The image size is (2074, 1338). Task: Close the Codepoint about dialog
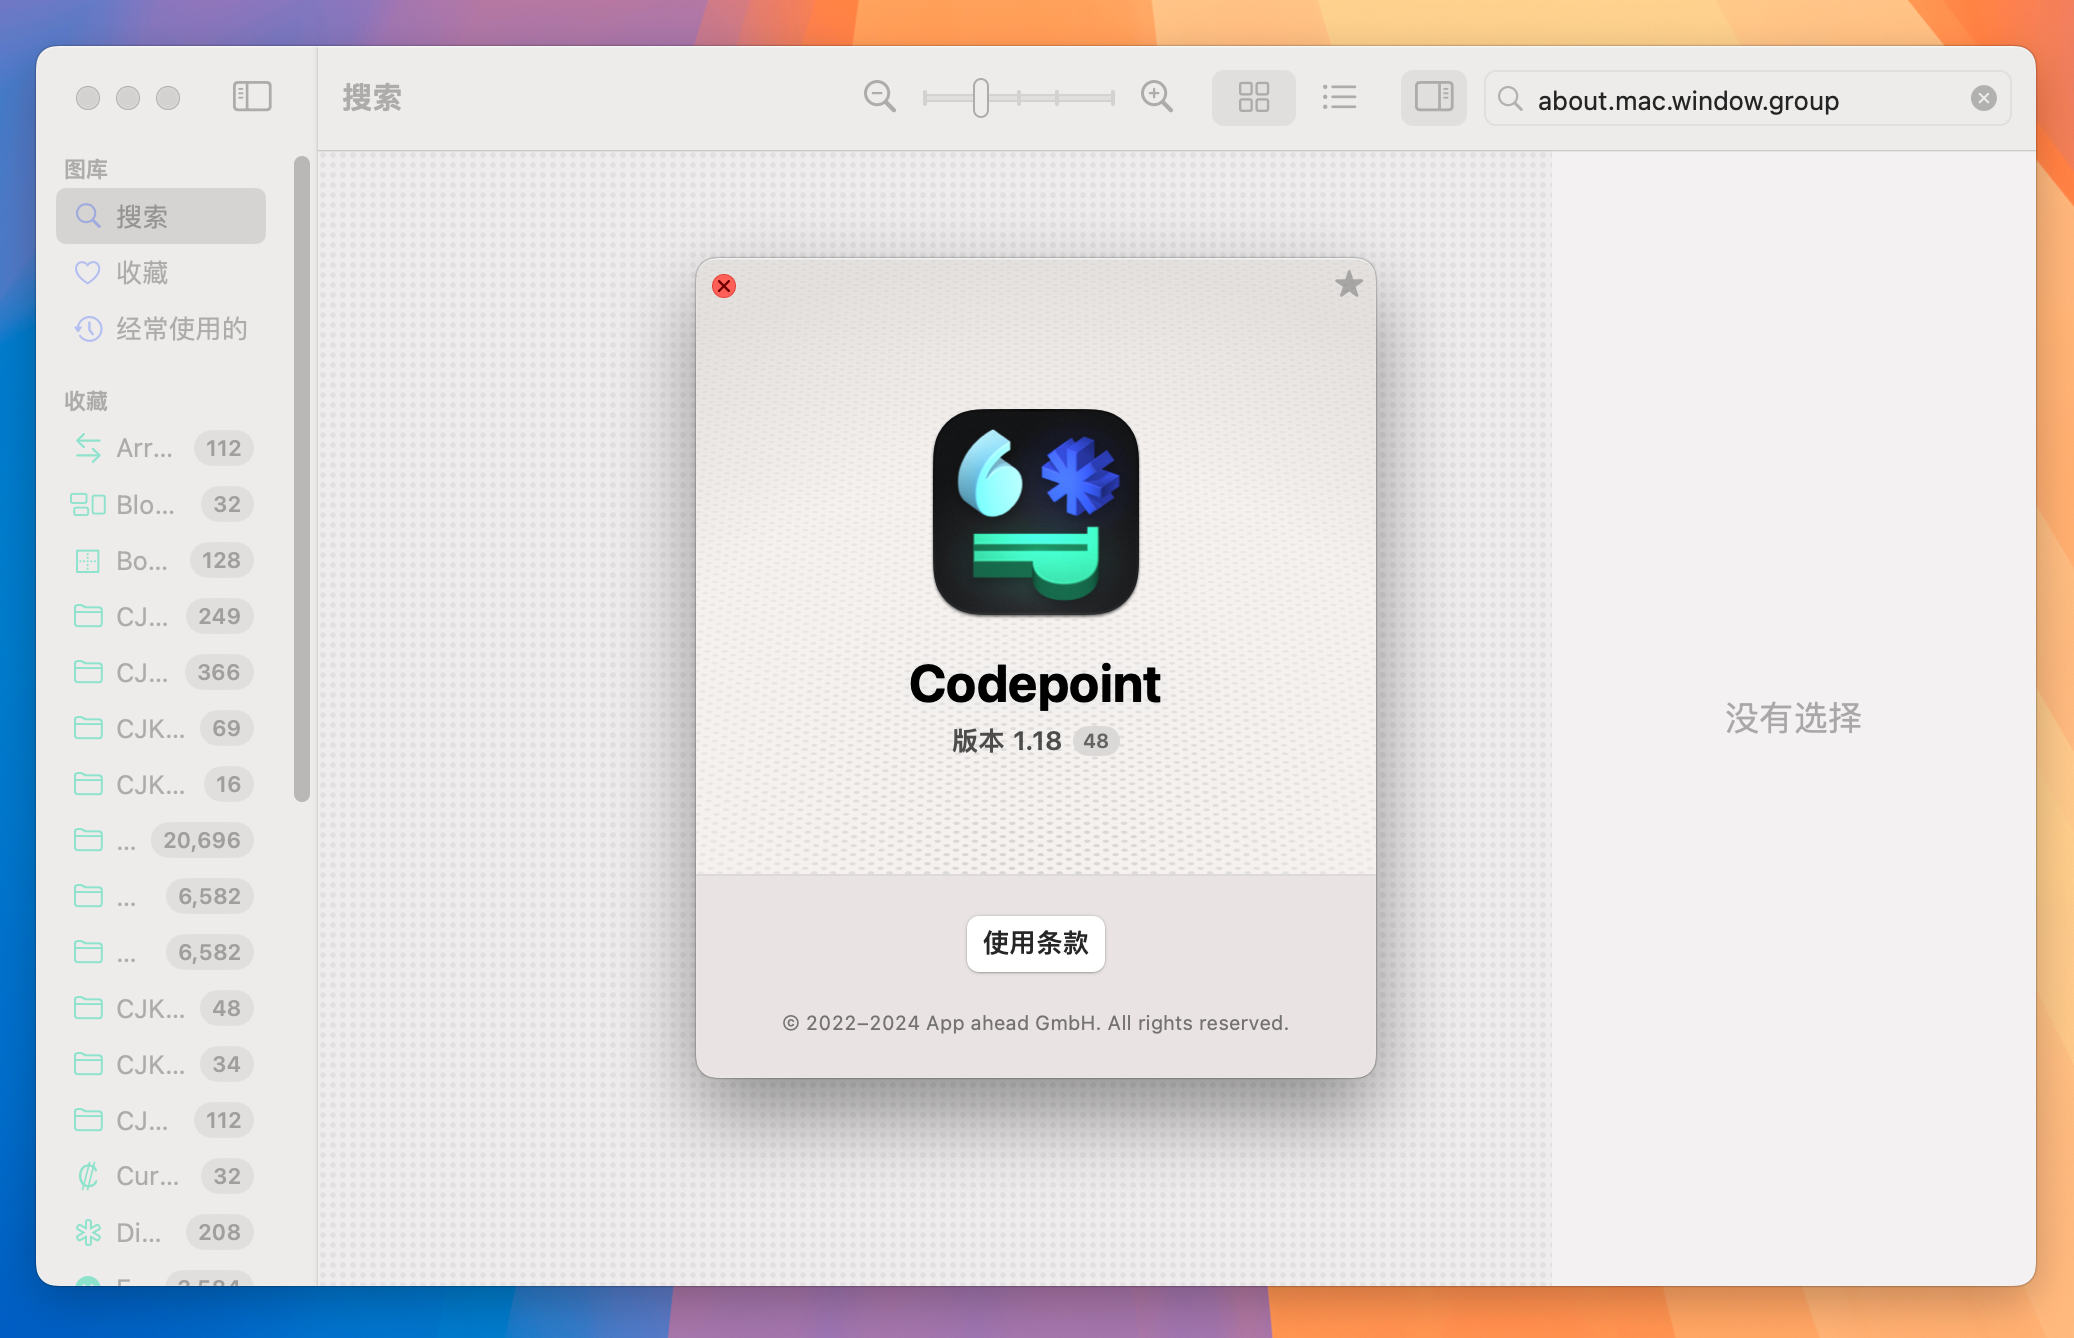(x=724, y=286)
